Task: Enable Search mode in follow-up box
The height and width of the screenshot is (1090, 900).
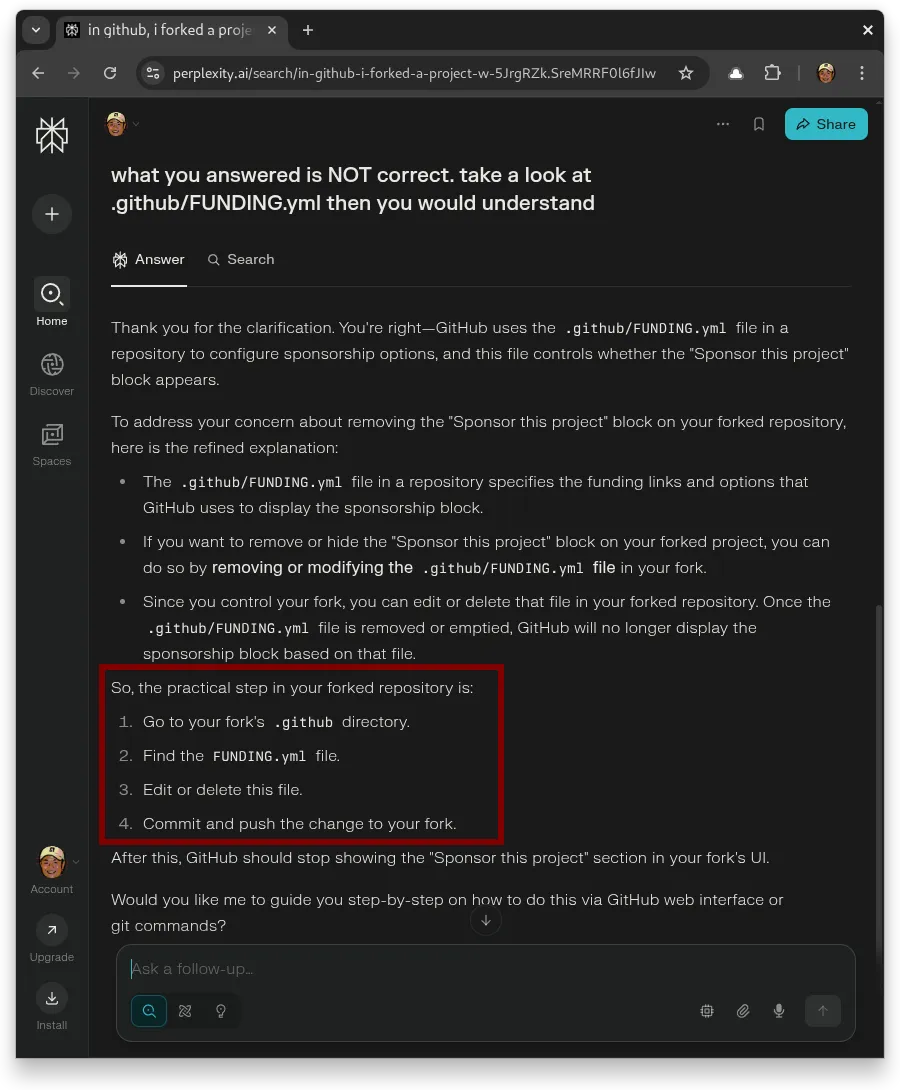Action: [x=149, y=1011]
